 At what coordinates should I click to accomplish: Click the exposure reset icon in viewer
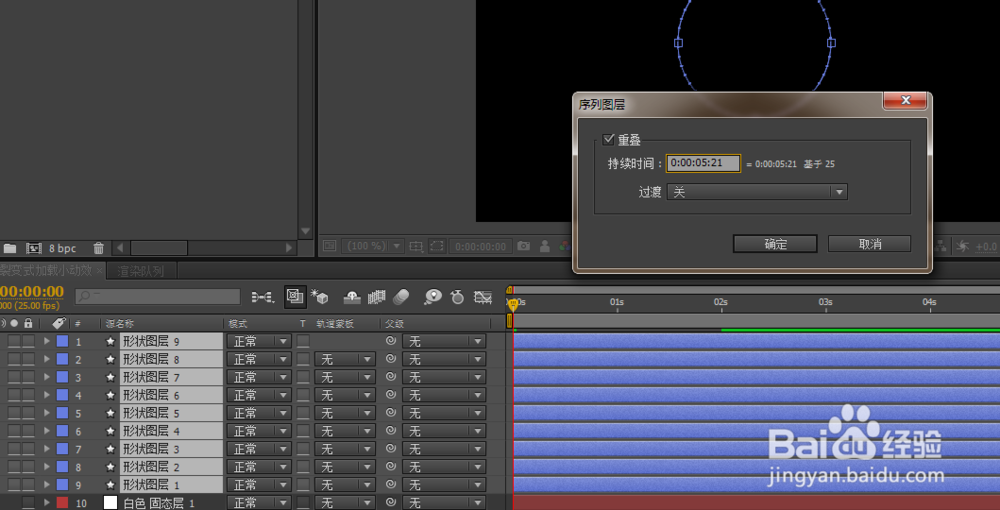point(963,246)
